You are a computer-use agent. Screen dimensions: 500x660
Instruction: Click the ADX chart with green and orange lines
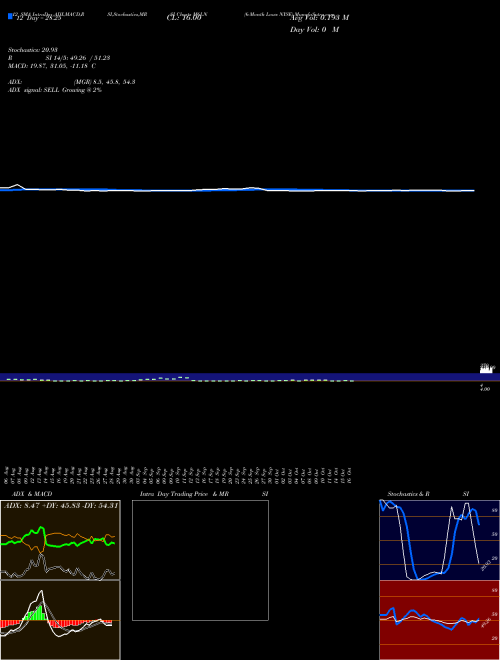coord(60,540)
